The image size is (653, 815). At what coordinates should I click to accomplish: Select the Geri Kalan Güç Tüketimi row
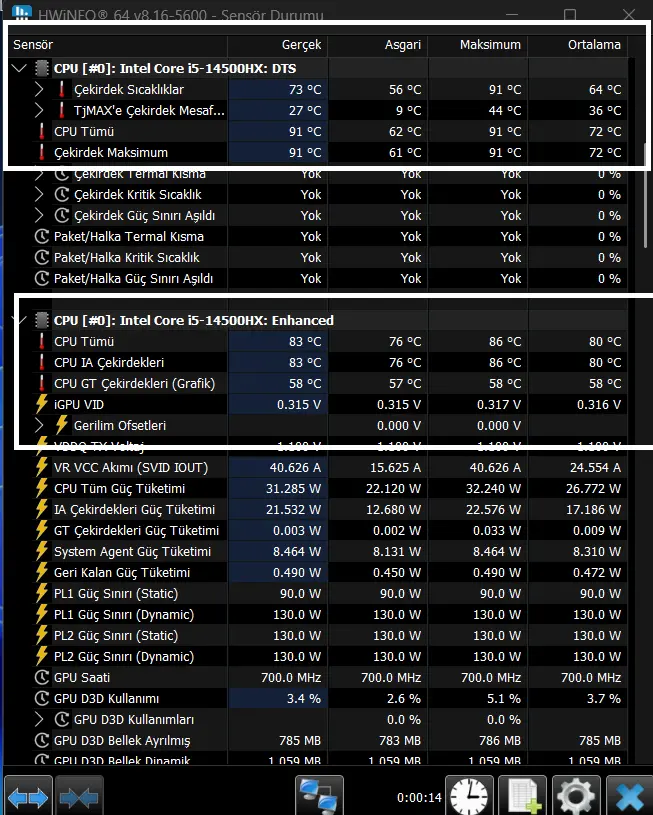pos(331,572)
